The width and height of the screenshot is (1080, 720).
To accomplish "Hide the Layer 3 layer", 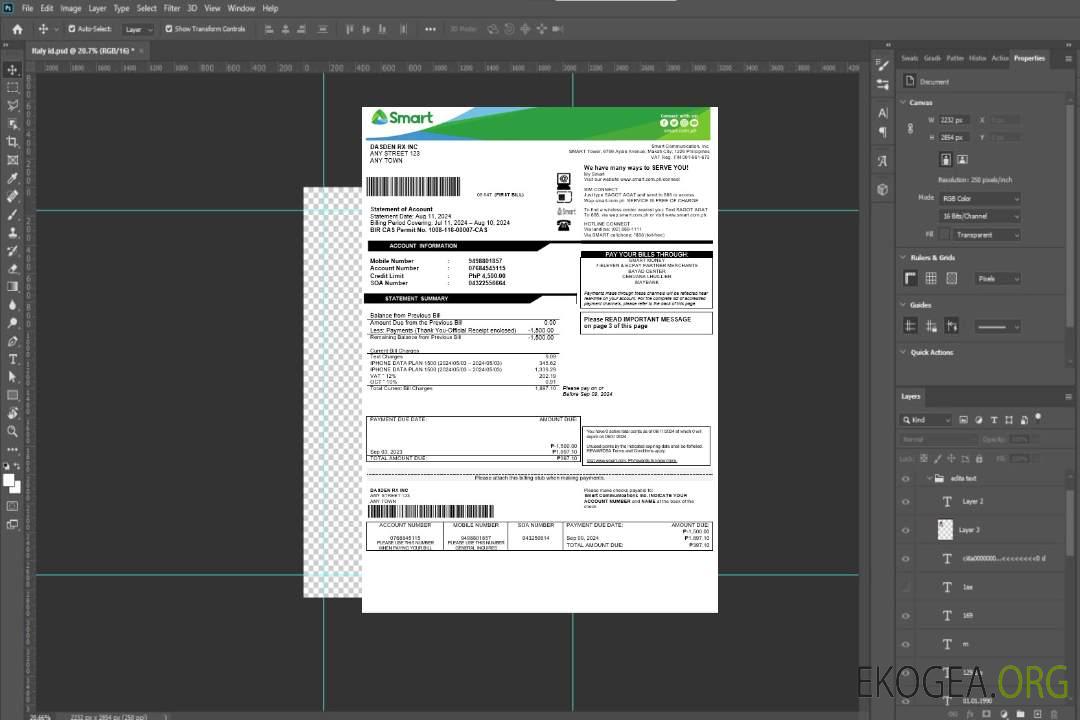I will tap(906, 531).
